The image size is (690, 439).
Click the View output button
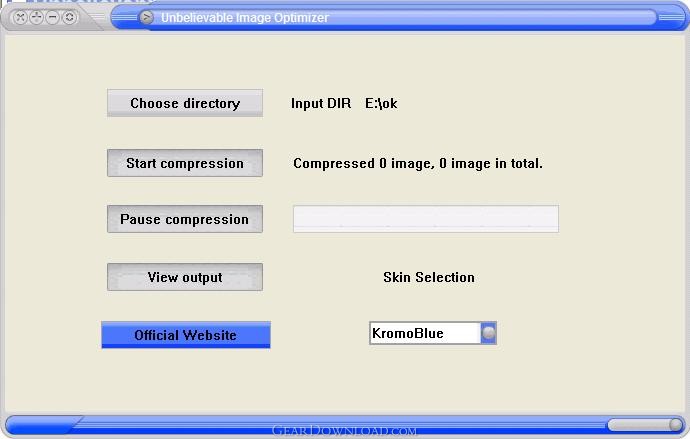185,277
